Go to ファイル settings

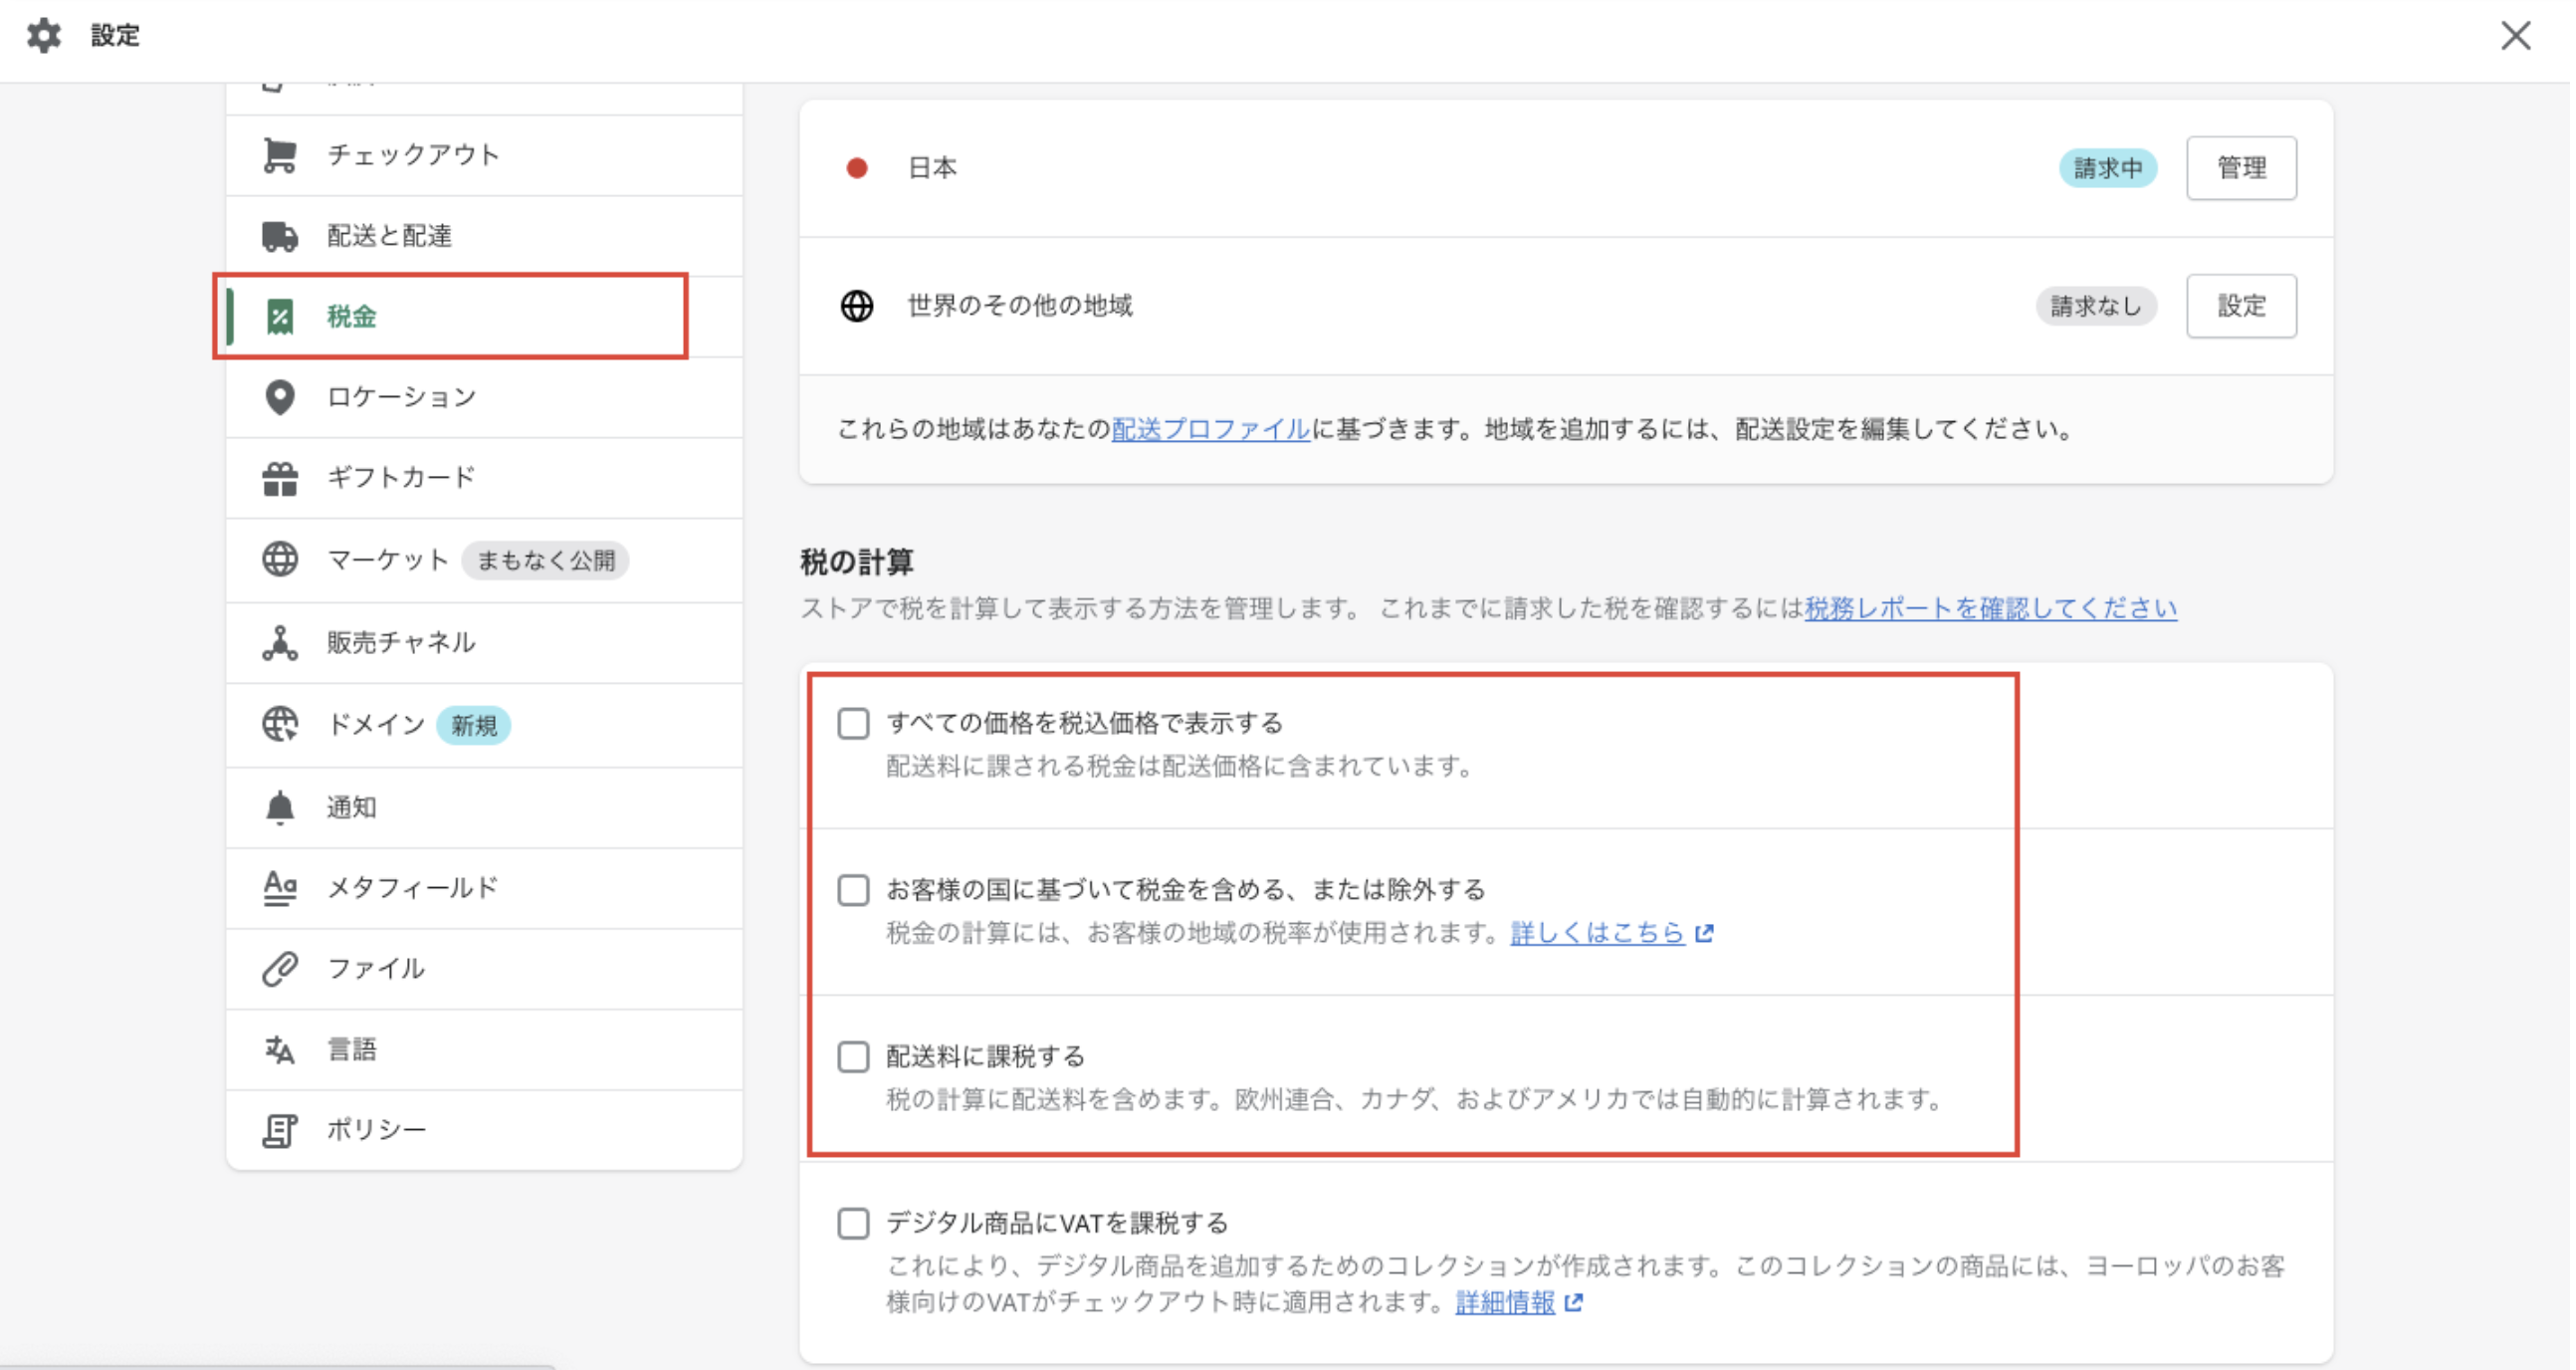(485, 969)
